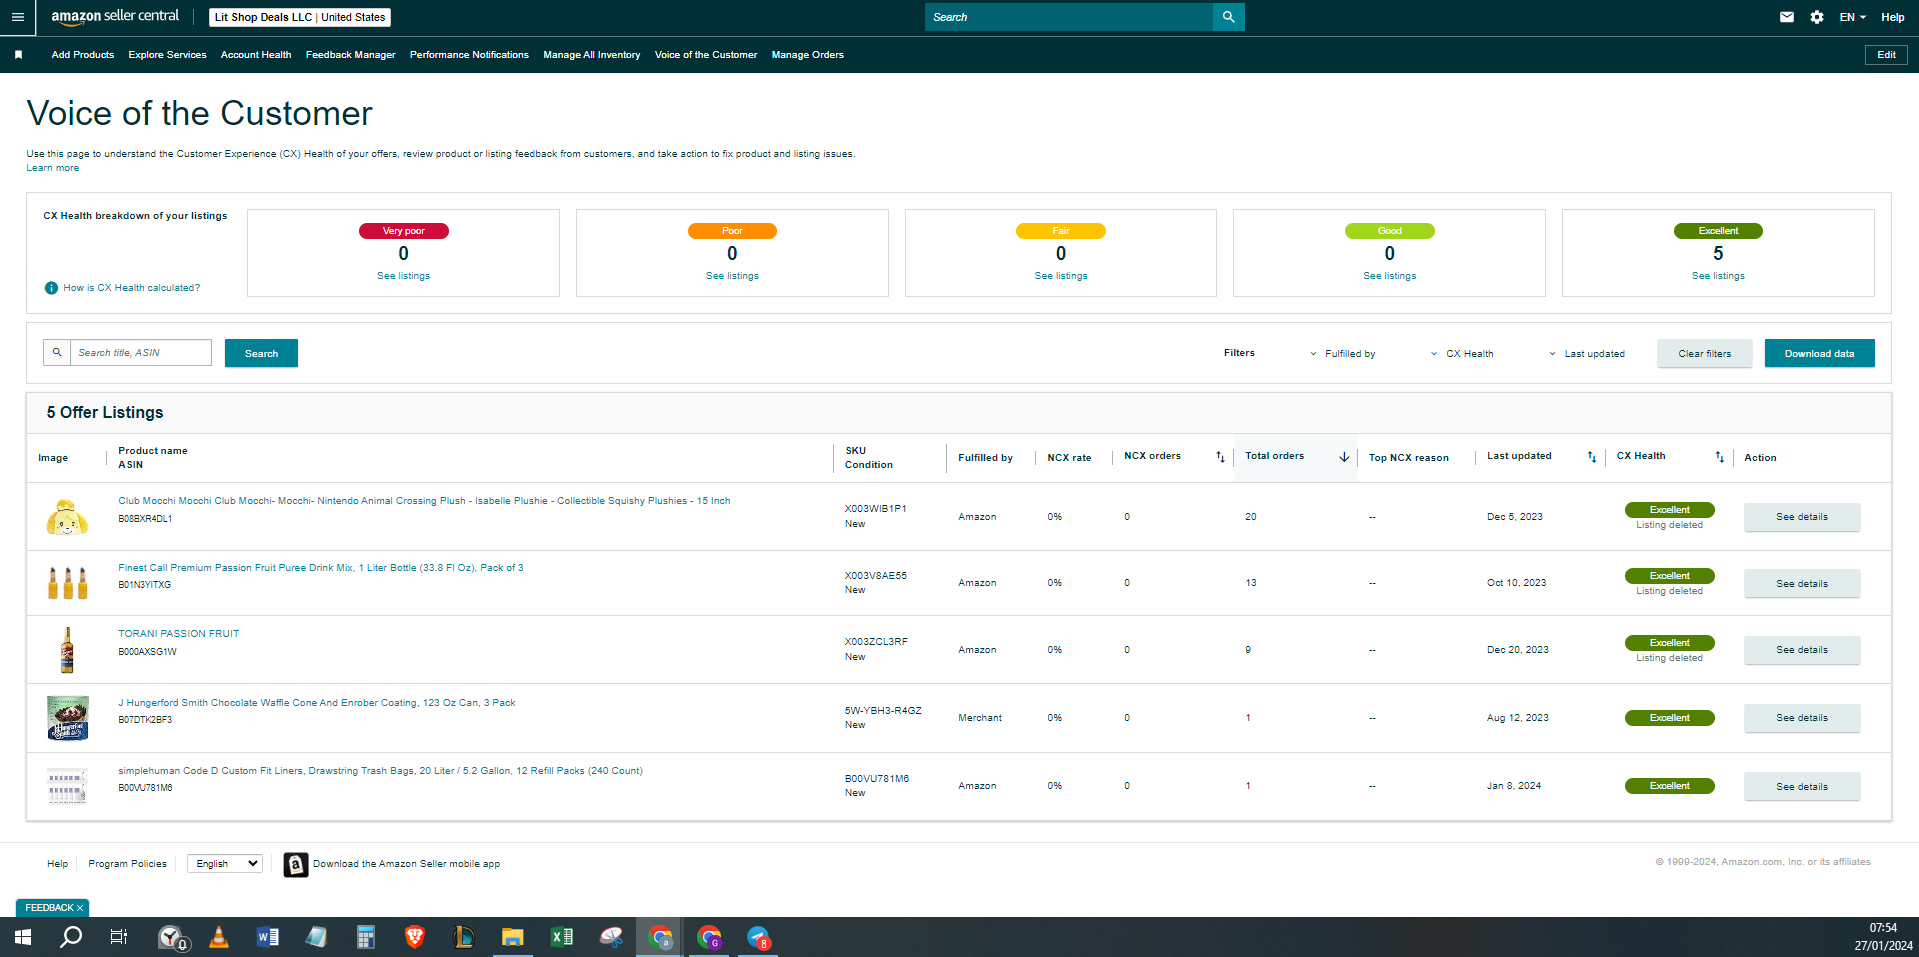The height and width of the screenshot is (957, 1919).
Task: Go to Manage All Inventory
Action: coord(592,55)
